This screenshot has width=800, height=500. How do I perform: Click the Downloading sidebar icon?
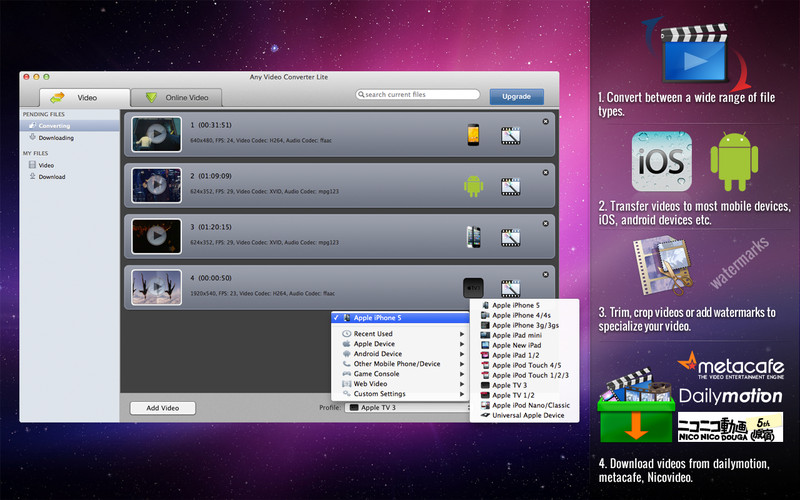(32, 137)
